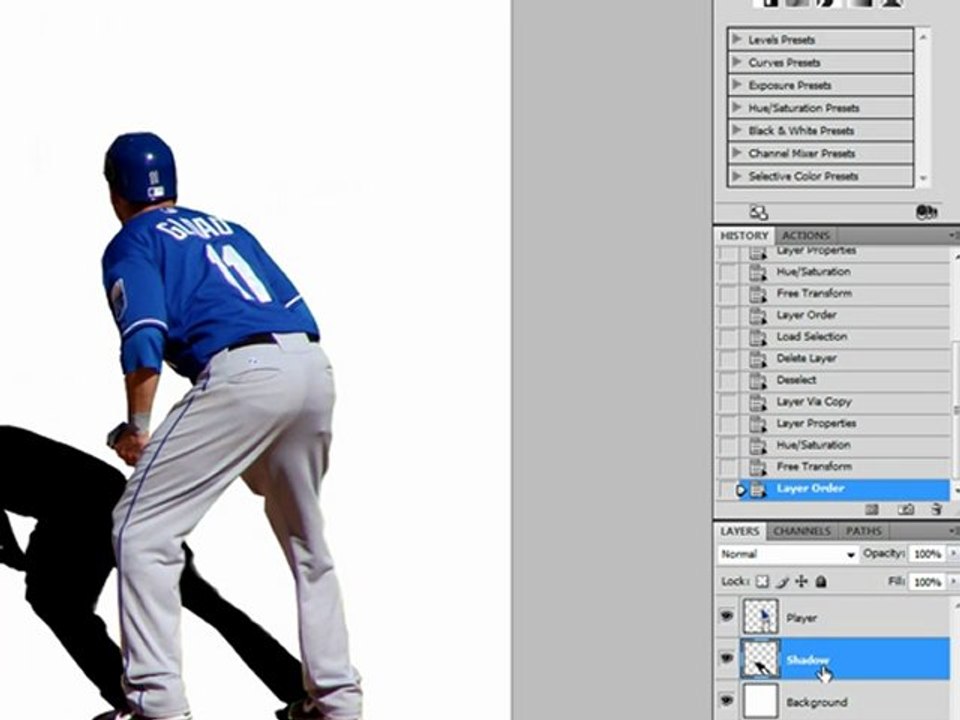Image resolution: width=960 pixels, height=720 pixels.
Task: Click Create new document from current state
Action: [x=872, y=509]
